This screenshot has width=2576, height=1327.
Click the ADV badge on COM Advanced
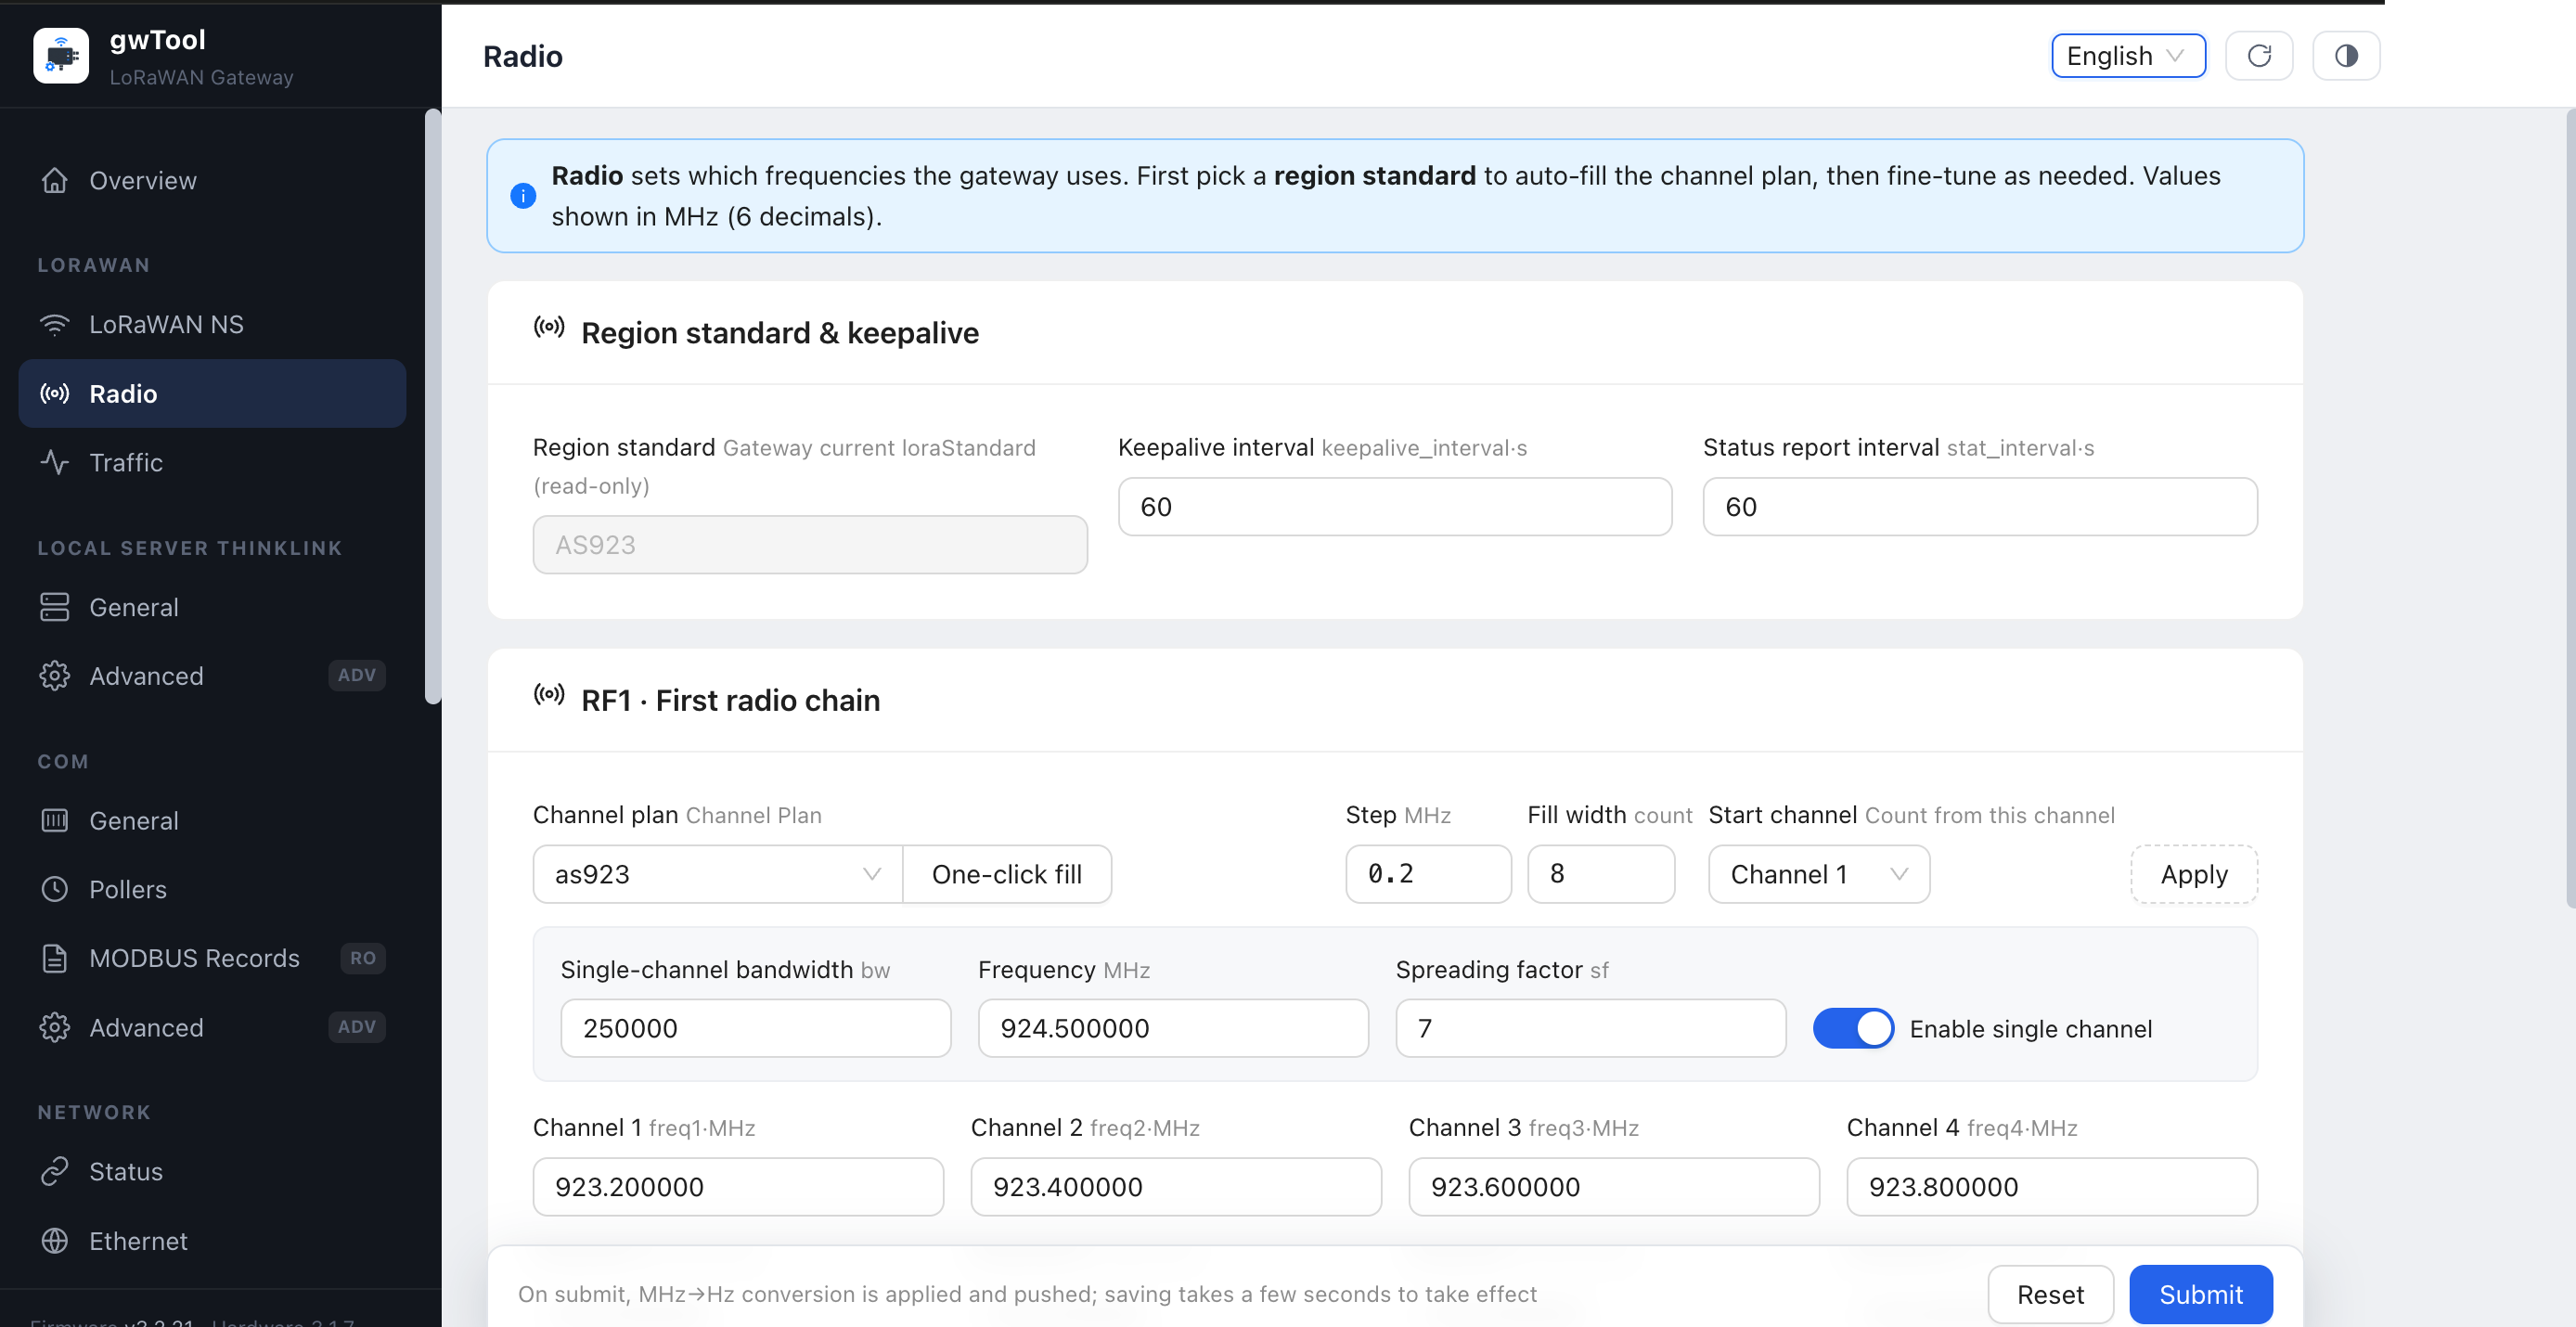point(357,1027)
